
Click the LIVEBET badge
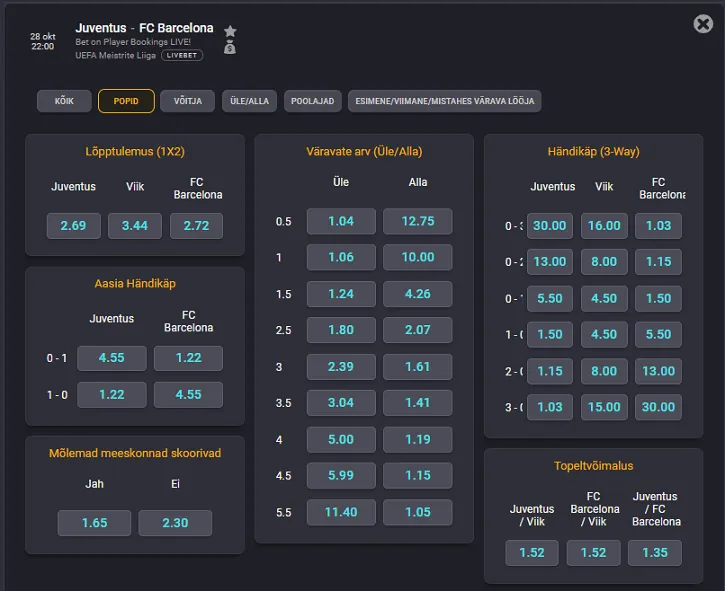click(182, 56)
